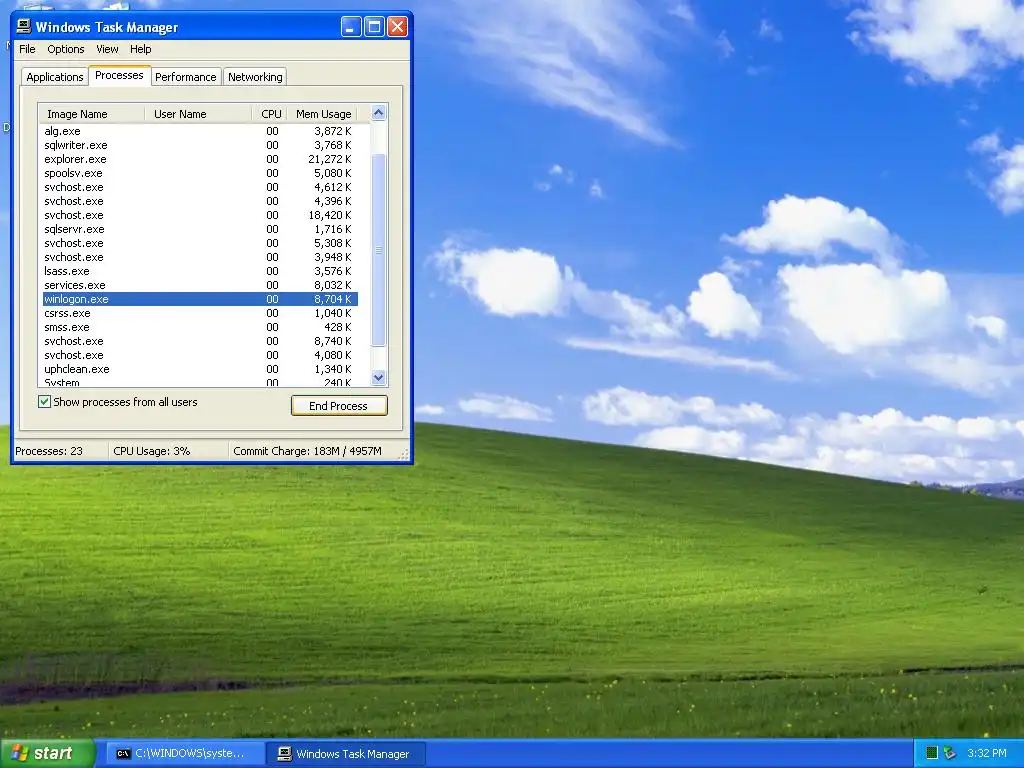
Task: Switch to the Applications tab
Action: pos(55,77)
